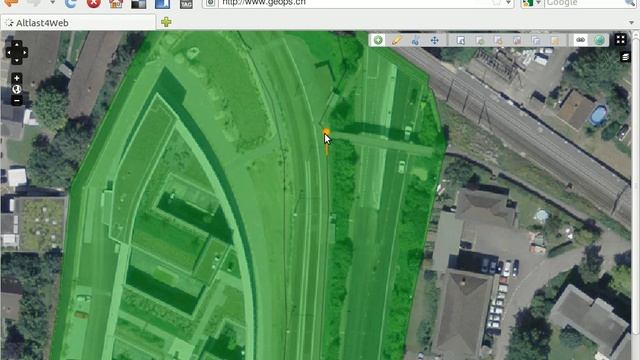The height and width of the screenshot is (360, 640).
Task: Open the map fullscreen with the four-squares icon
Action: 621,40
